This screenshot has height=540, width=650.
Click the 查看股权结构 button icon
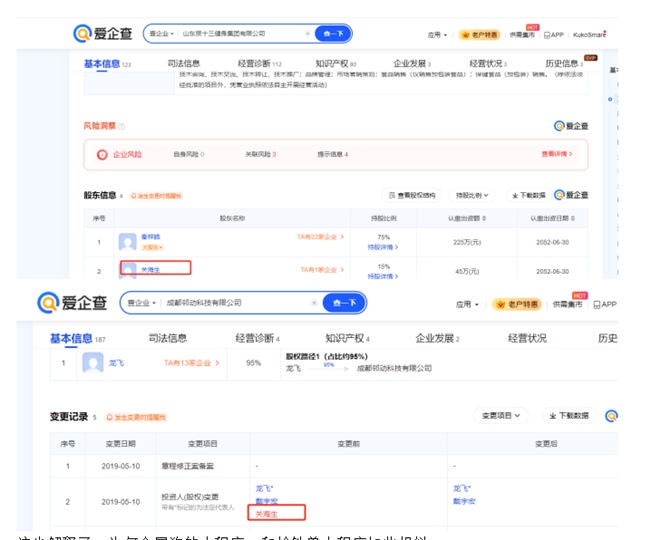[x=391, y=195]
